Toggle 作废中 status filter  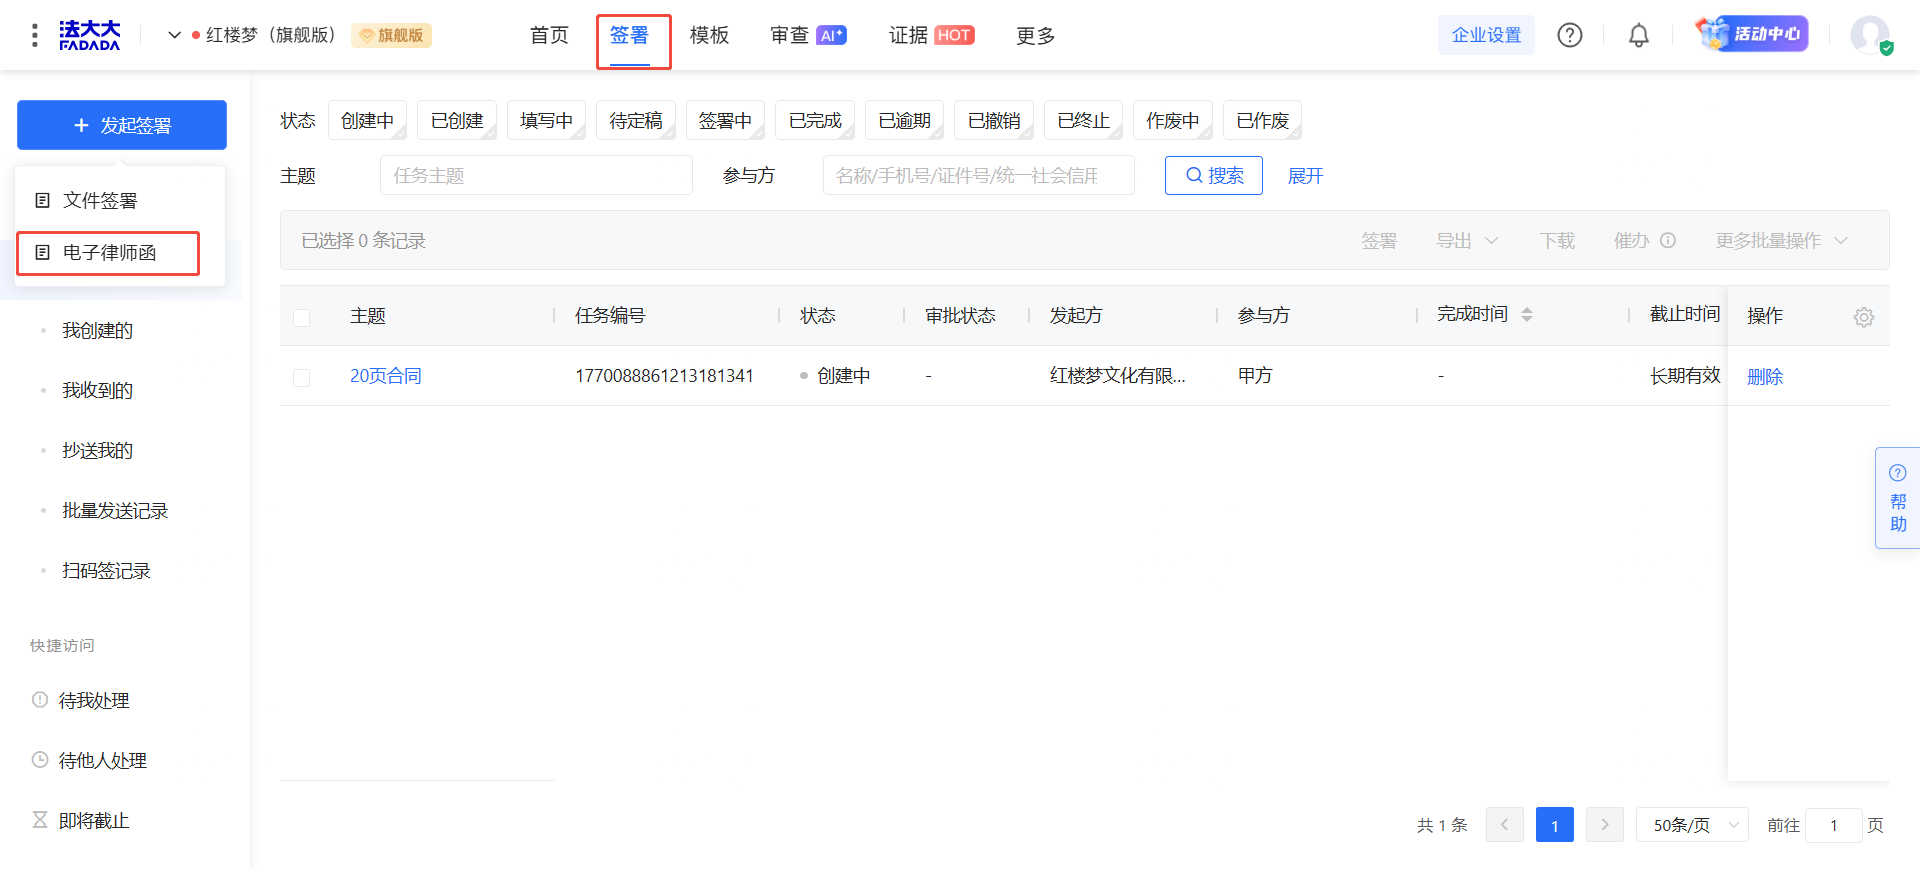tap(1173, 120)
